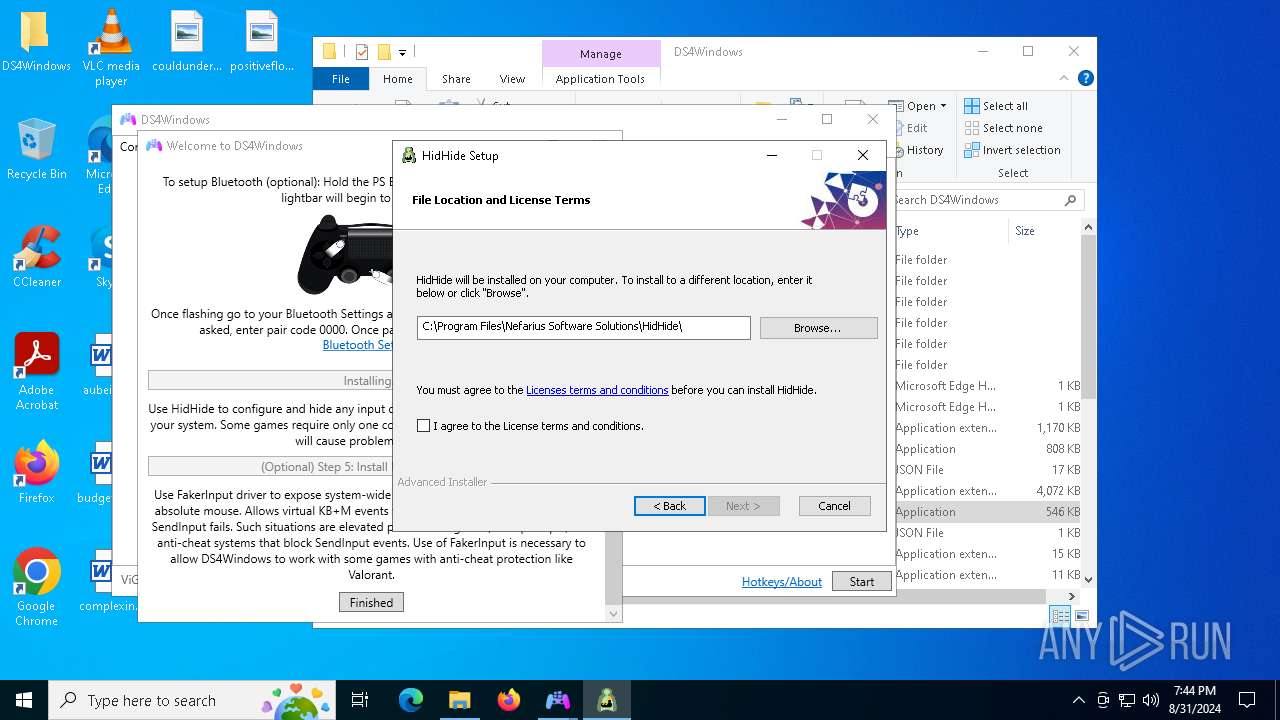This screenshot has width=1280, height=720.
Task: Expand the Open dropdown arrow in ribbon
Action: coord(943,106)
